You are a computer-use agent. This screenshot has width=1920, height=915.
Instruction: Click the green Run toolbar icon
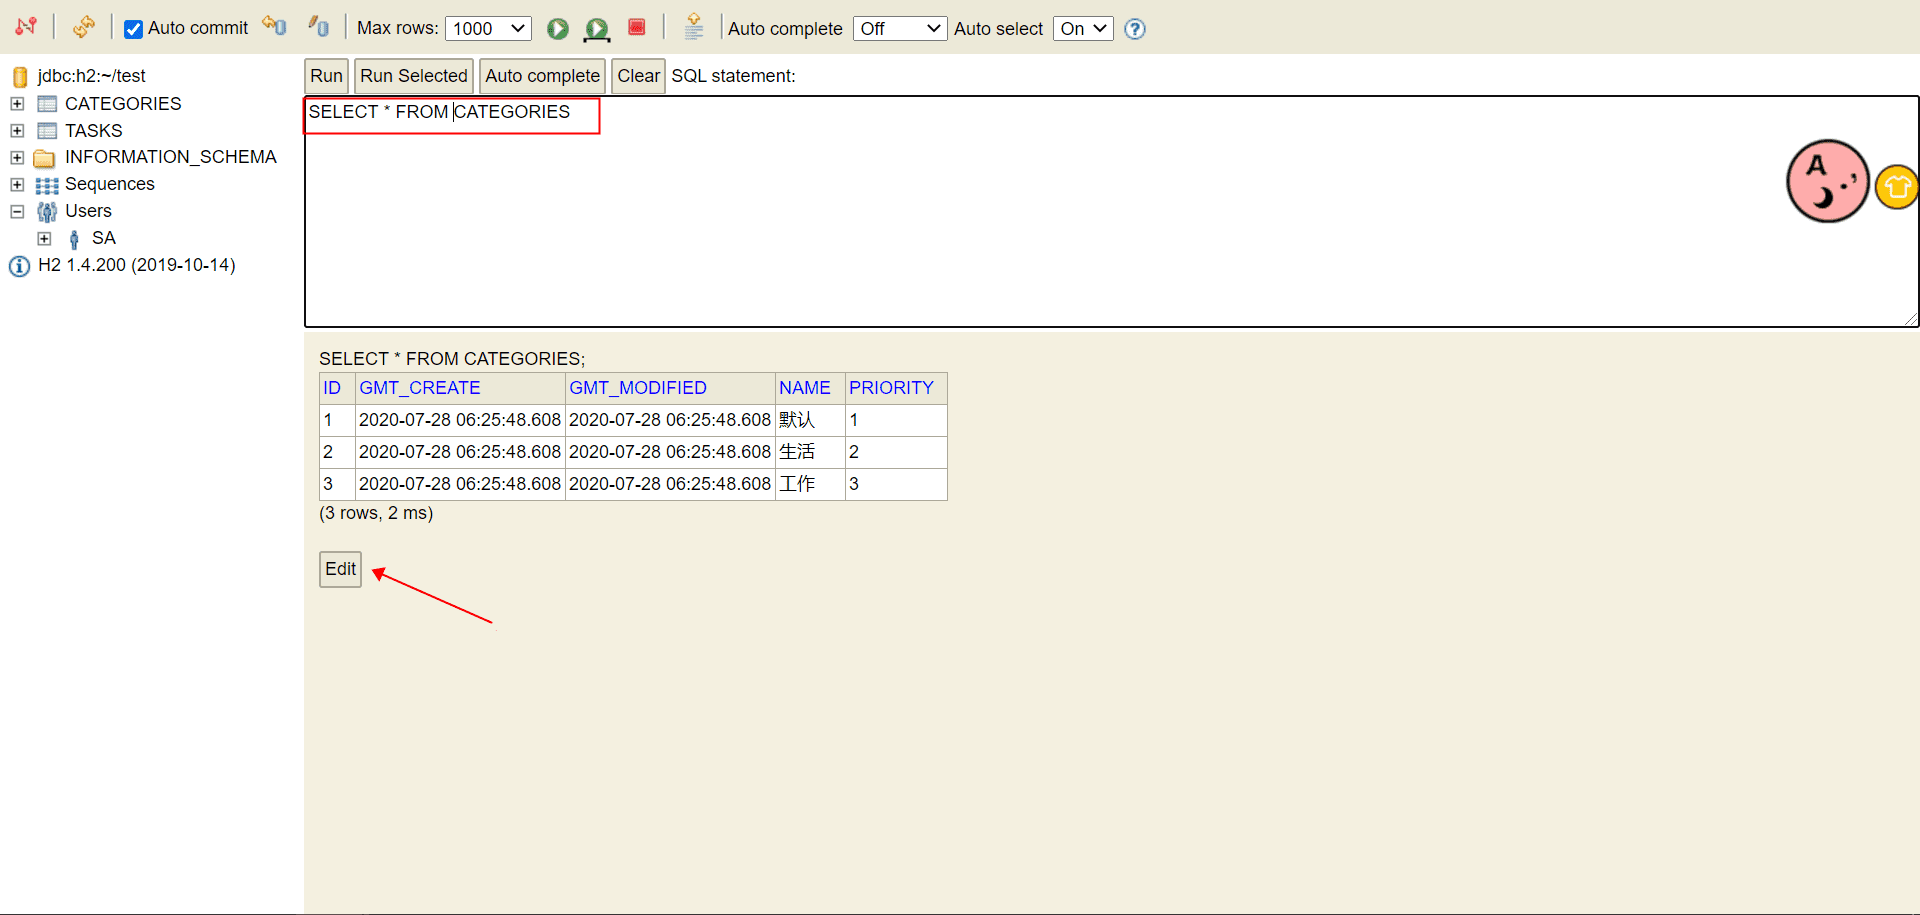click(558, 29)
